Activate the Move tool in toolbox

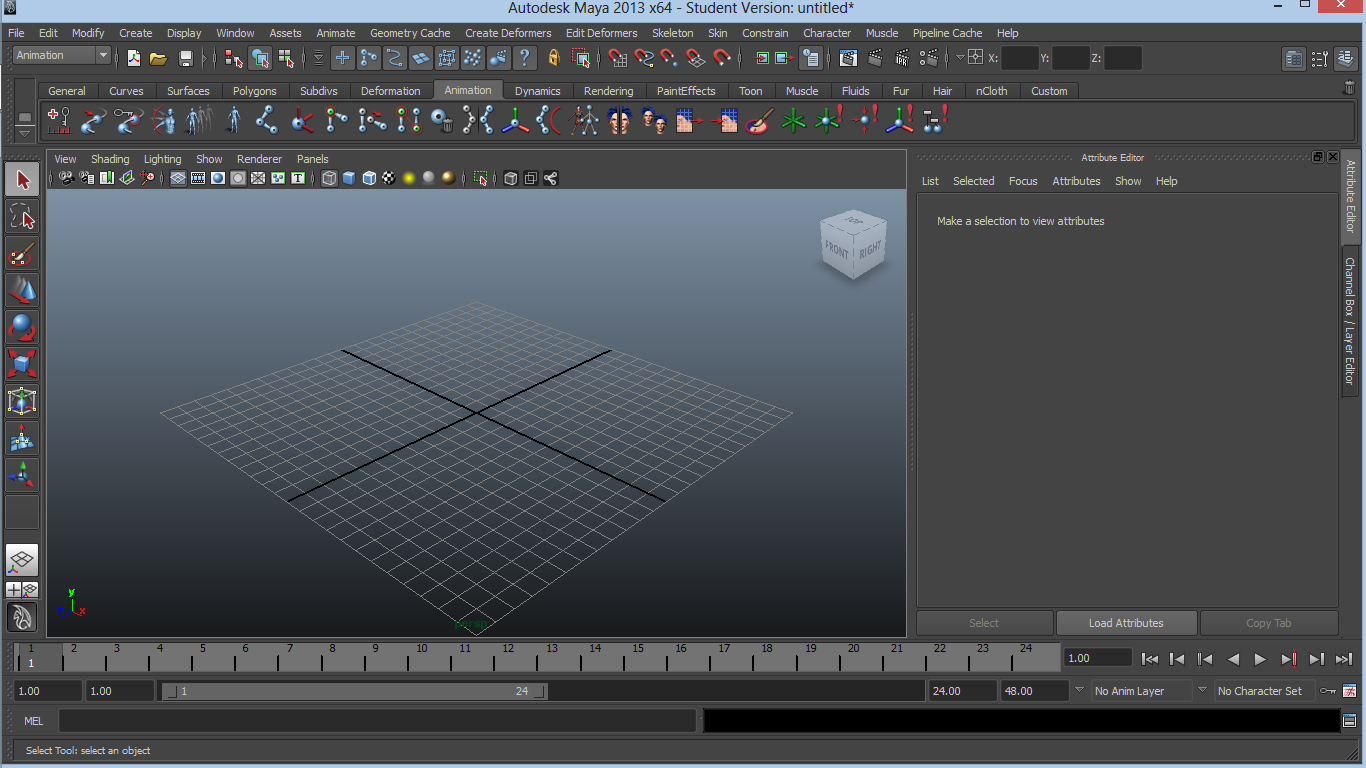[22, 291]
